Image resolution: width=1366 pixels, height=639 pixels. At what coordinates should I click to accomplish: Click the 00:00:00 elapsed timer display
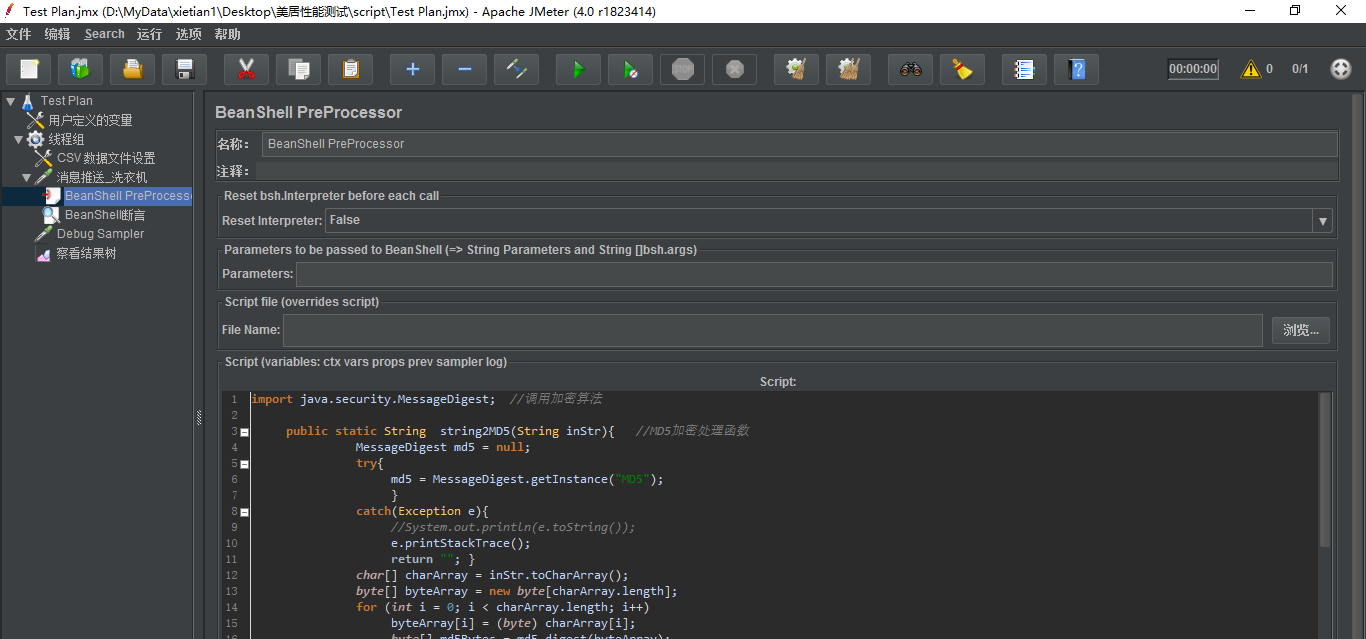pyautogui.click(x=1193, y=69)
